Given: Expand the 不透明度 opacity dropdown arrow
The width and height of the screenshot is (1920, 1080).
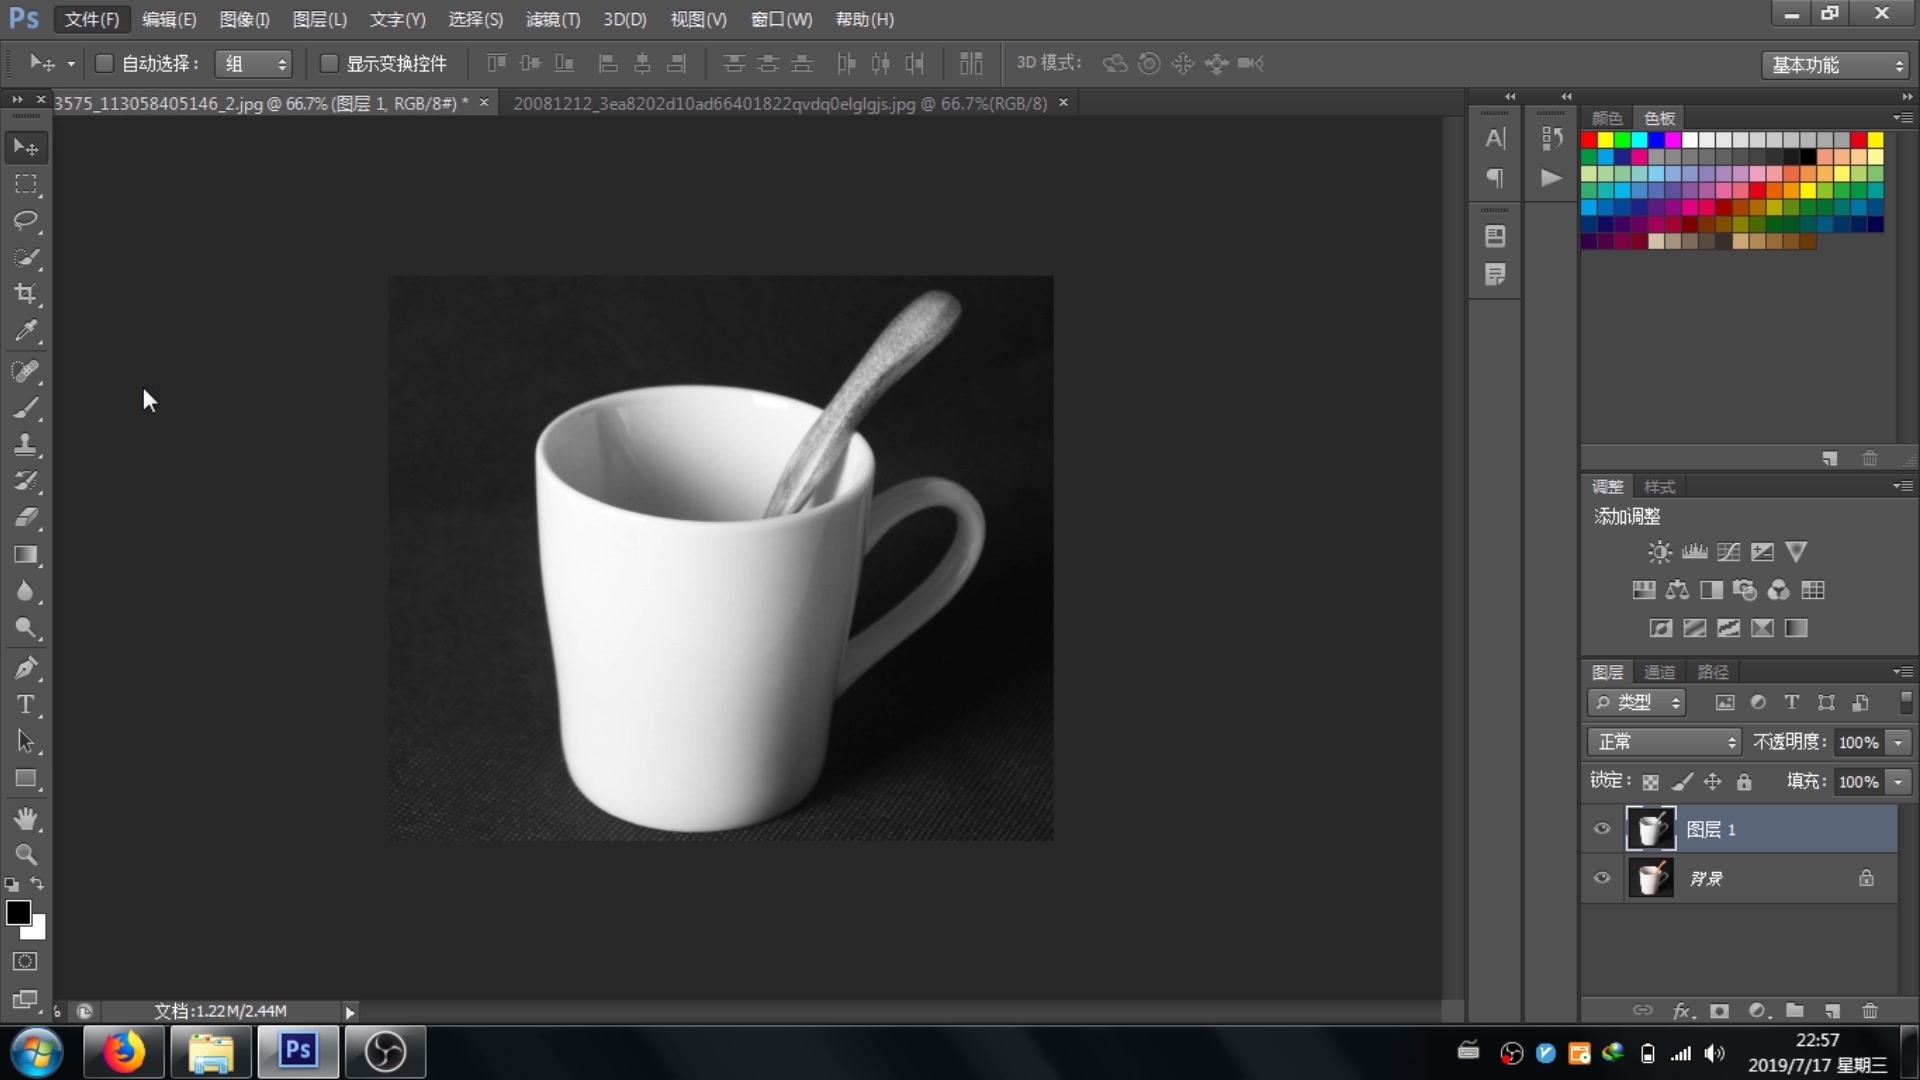Looking at the screenshot, I should [1898, 742].
